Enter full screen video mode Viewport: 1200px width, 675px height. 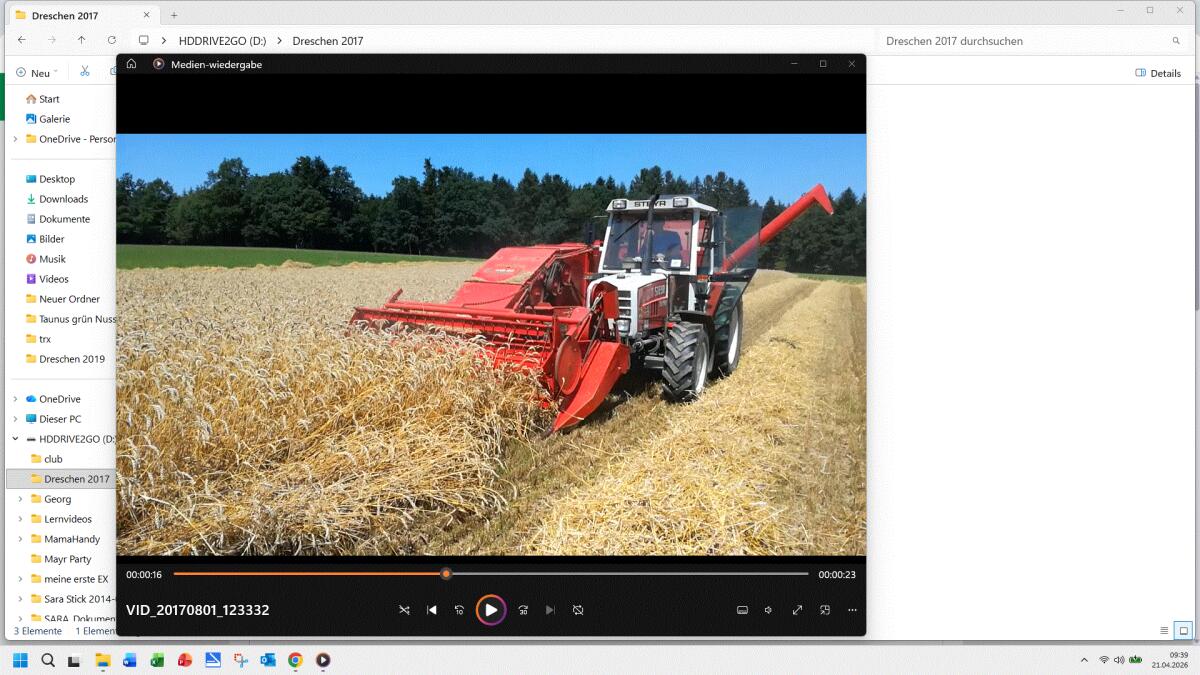click(x=797, y=610)
